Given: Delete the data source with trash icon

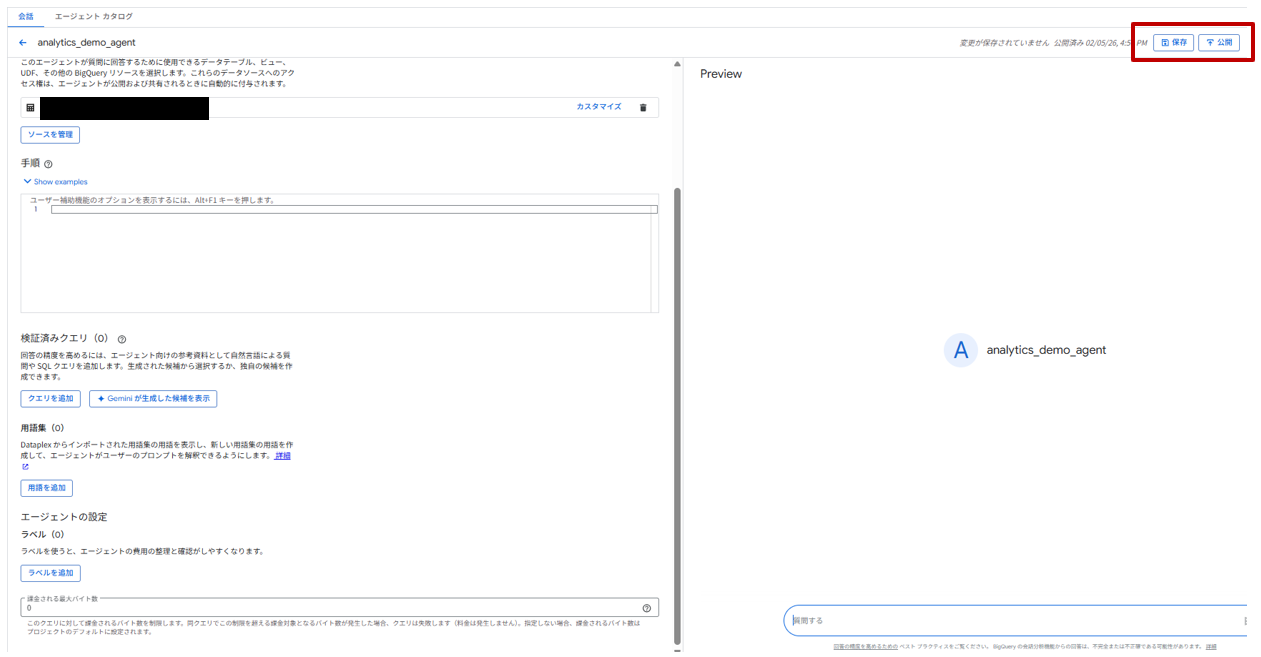Looking at the screenshot, I should (x=643, y=107).
